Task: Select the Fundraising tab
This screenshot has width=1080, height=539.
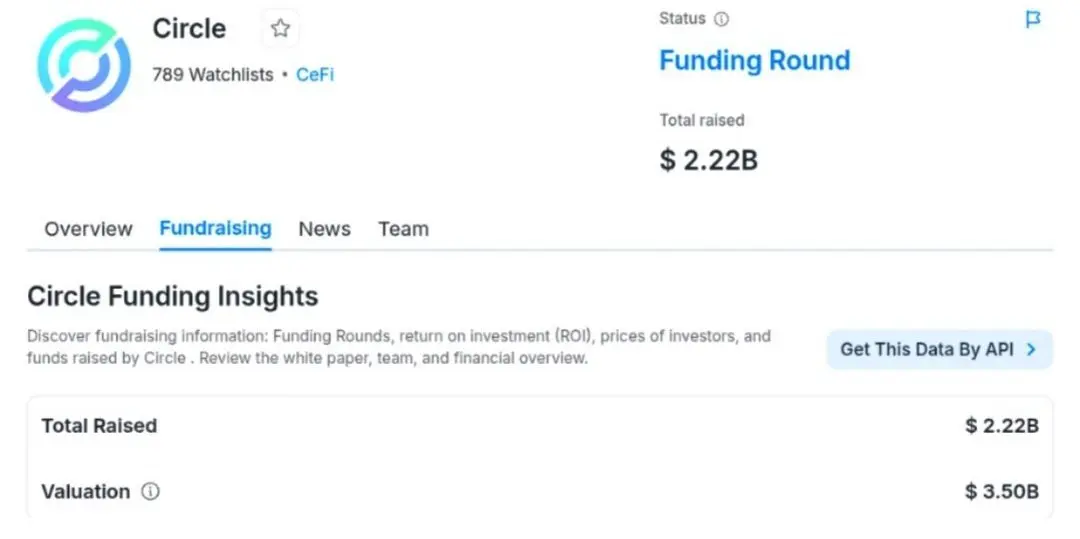Action: pos(215,228)
